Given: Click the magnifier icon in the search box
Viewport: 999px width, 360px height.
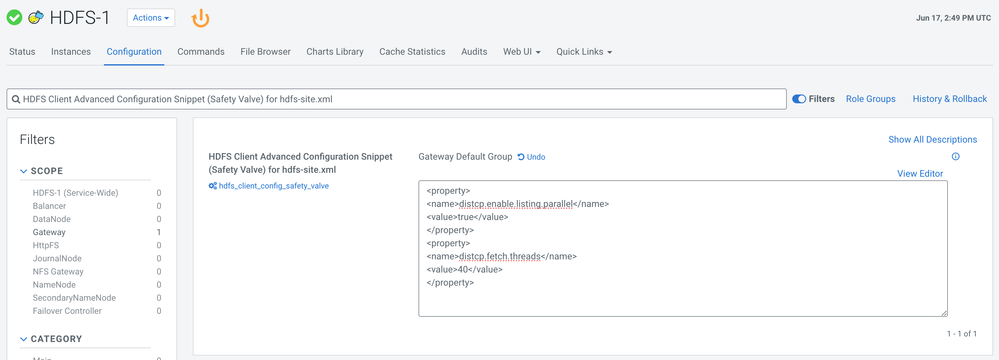Looking at the screenshot, I should coord(15,99).
